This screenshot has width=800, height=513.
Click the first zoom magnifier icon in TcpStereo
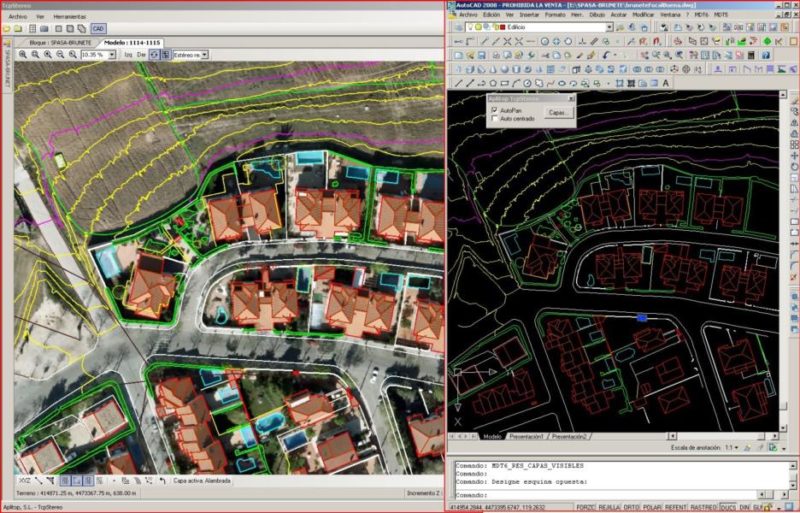coord(23,55)
